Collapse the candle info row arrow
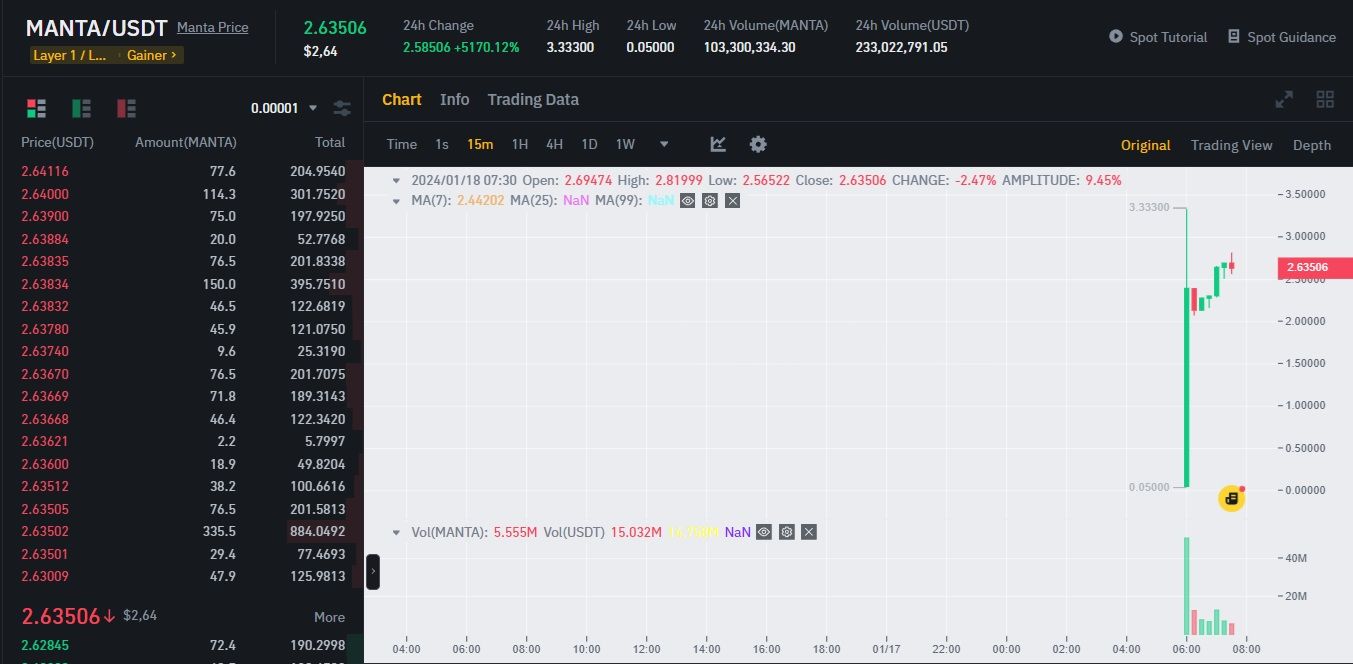1353x664 pixels. coord(398,181)
